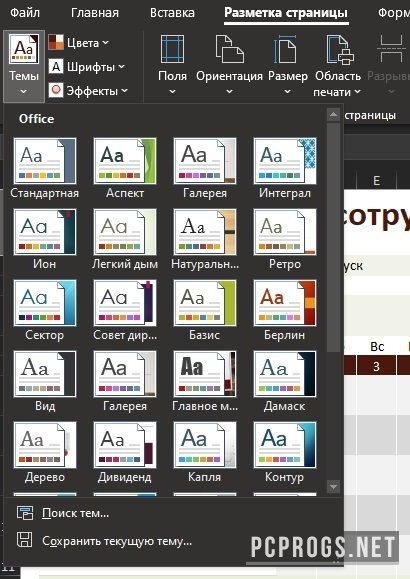410x579 pixels.
Task: Open the Ориентация page orientation dropdown
Action: [229, 65]
